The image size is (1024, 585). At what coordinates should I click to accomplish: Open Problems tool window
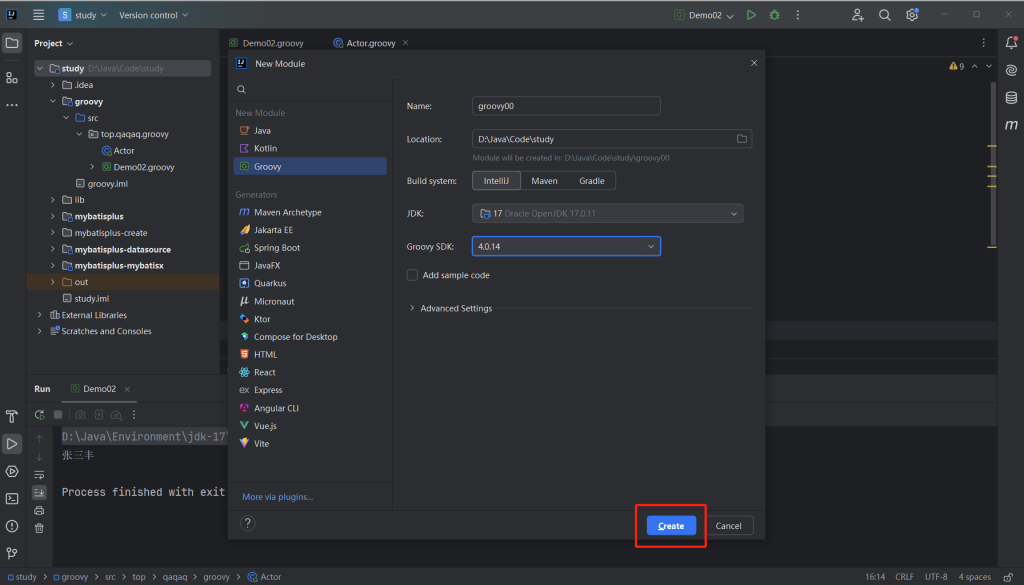tap(12, 526)
